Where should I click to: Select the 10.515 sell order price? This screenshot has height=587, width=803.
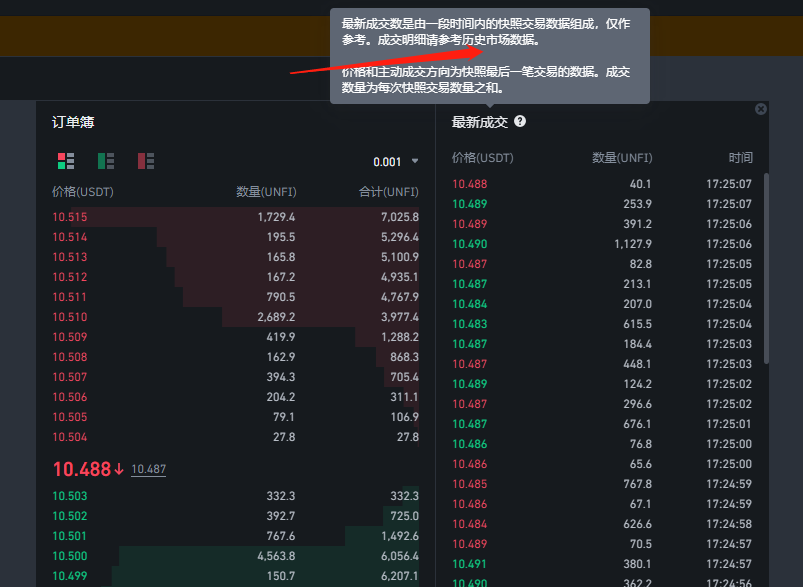[70, 217]
